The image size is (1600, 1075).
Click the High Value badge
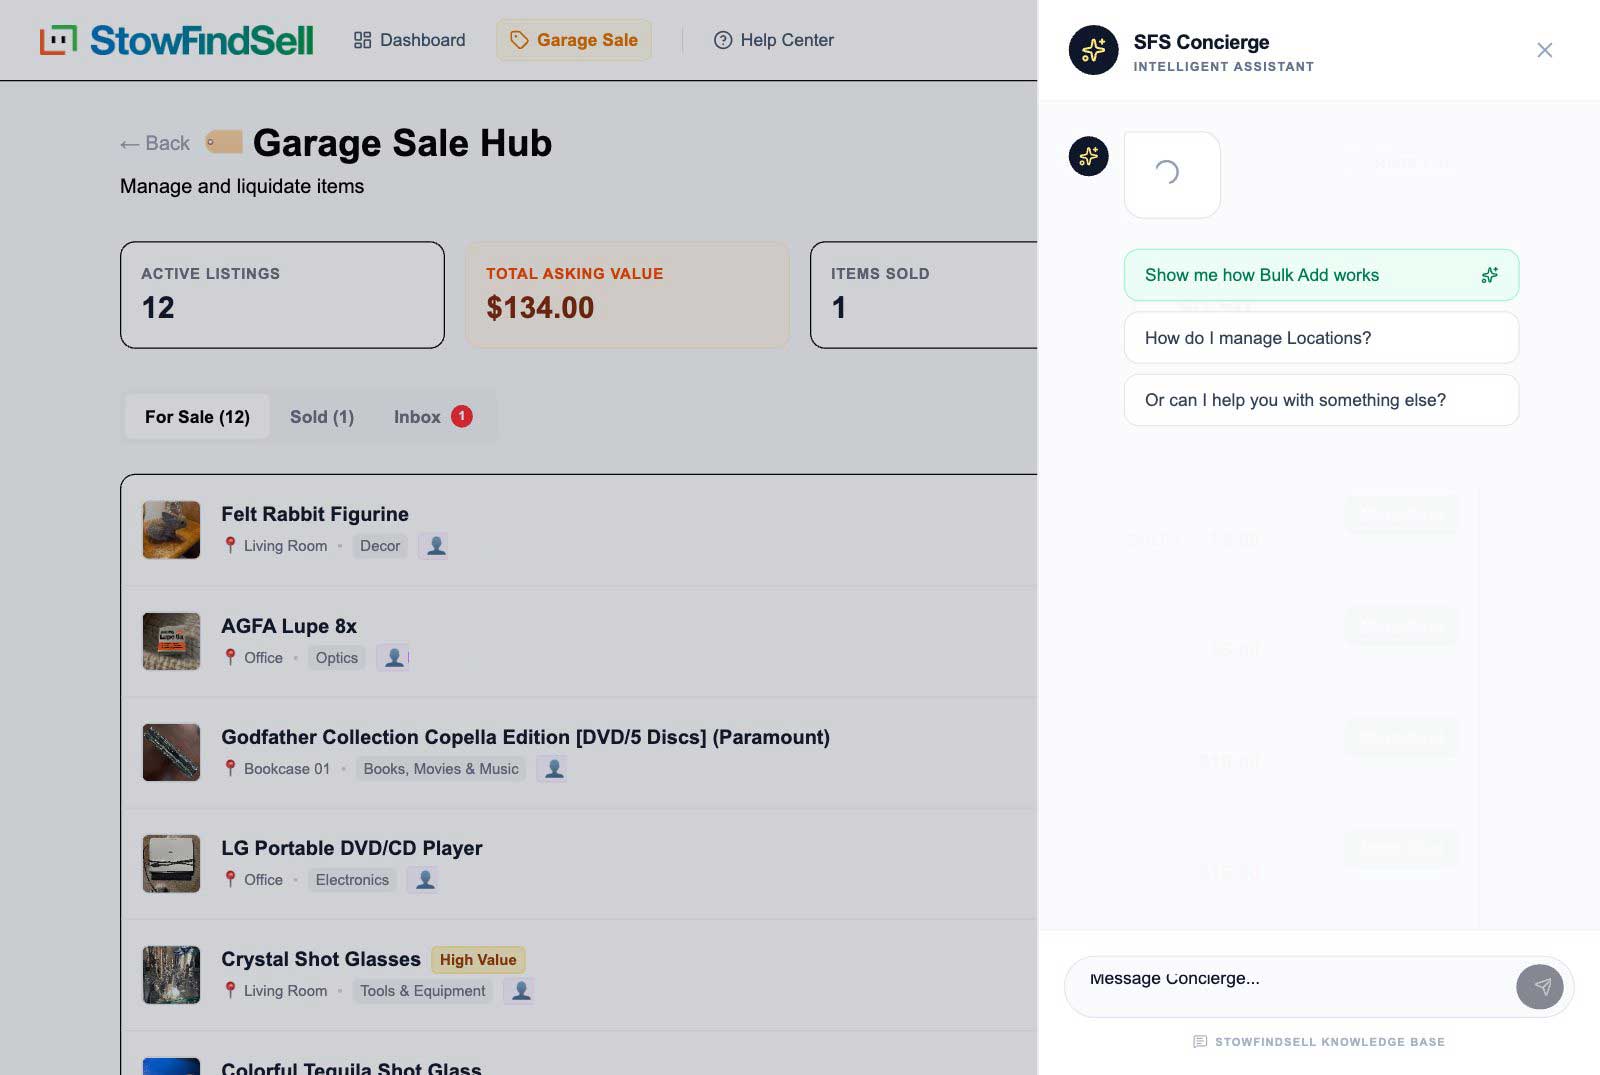coord(478,960)
